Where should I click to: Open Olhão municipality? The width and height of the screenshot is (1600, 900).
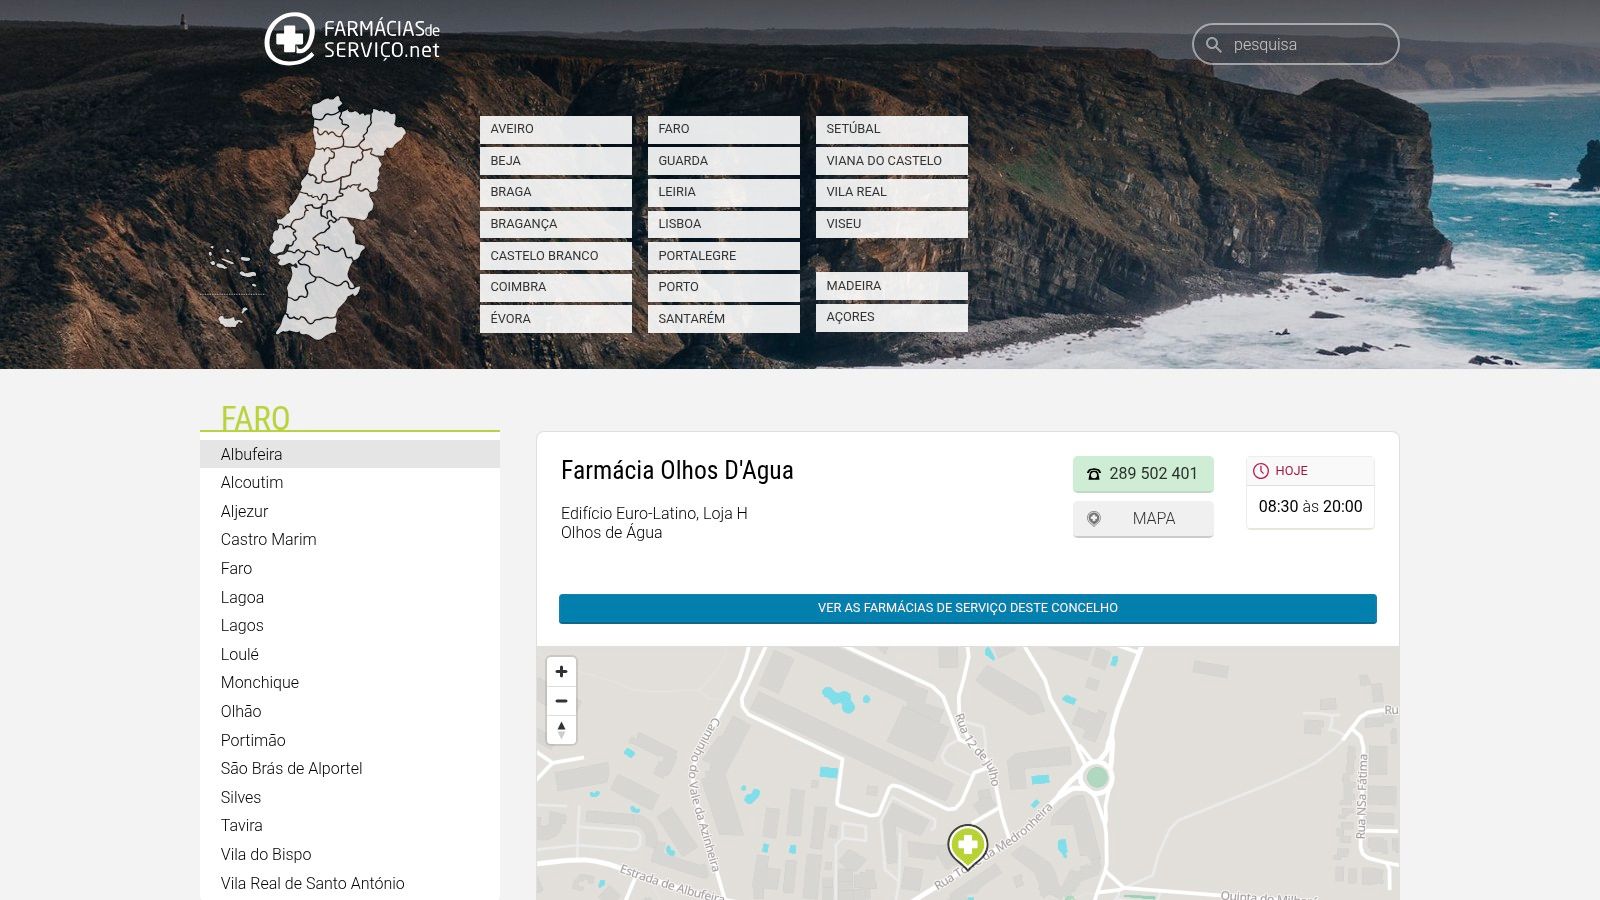coord(350,712)
